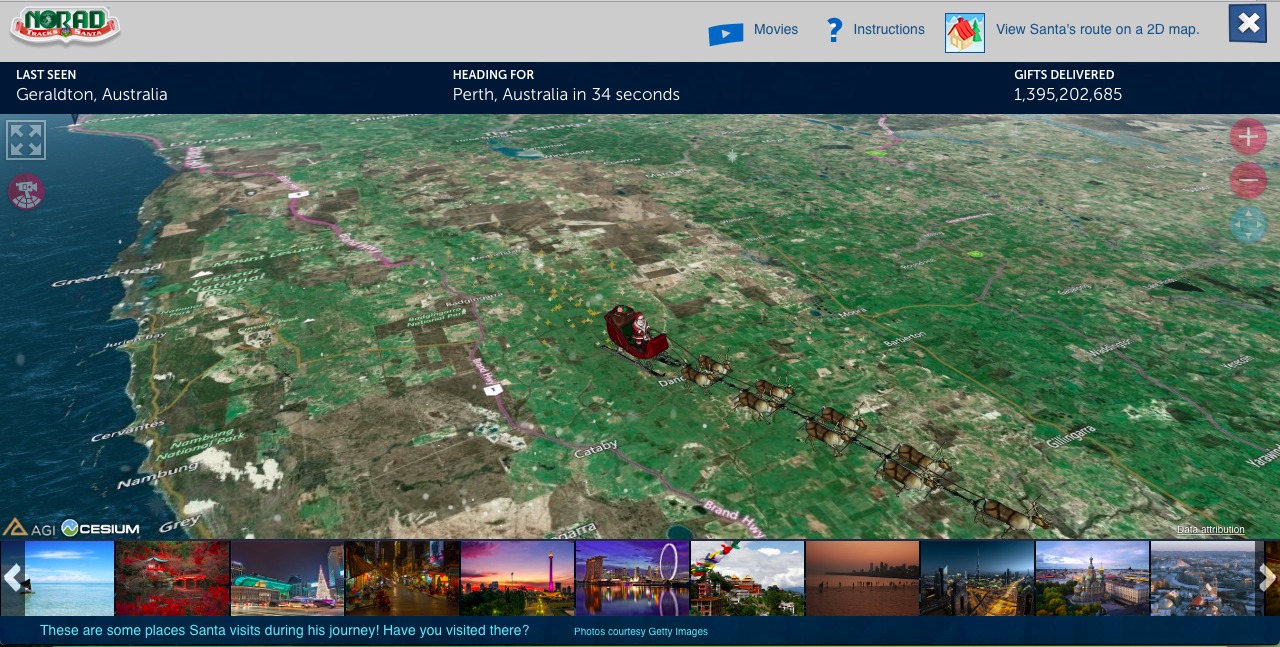Open the Movies video icon
The width and height of the screenshot is (1280, 647).
(x=725, y=34)
